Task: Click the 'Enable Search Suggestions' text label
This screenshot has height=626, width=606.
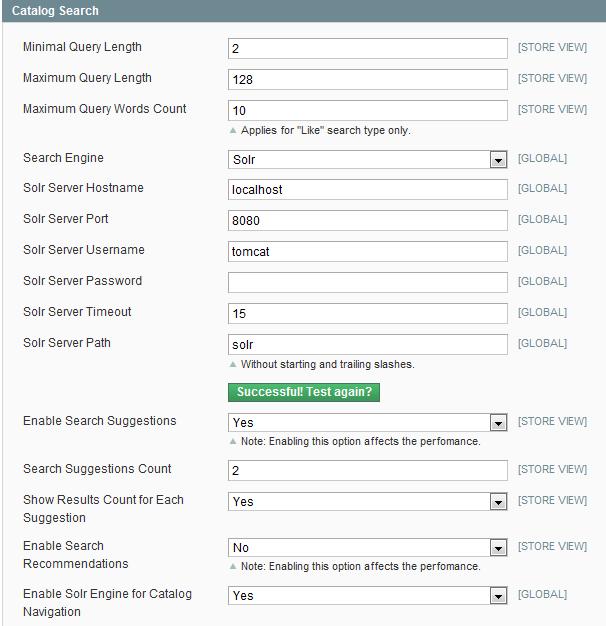Action: pyautogui.click(x=99, y=421)
